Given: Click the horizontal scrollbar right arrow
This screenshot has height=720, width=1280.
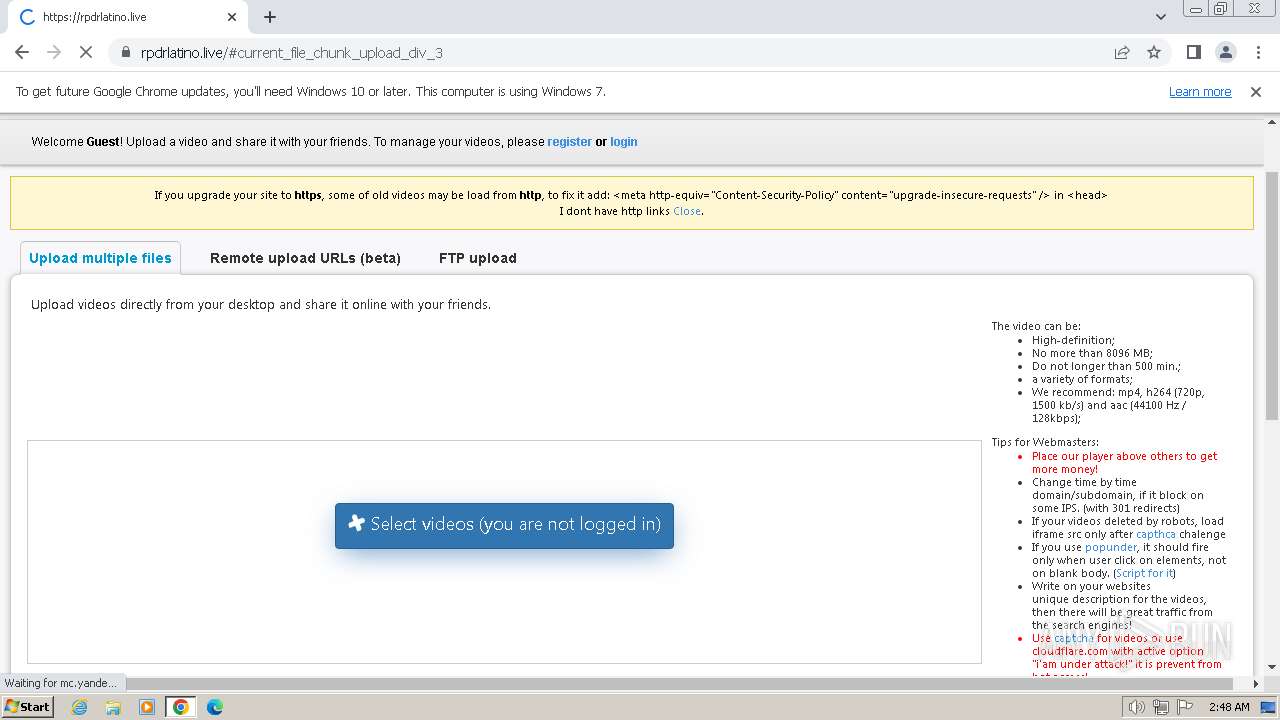Looking at the screenshot, I should pyautogui.click(x=1256, y=684).
